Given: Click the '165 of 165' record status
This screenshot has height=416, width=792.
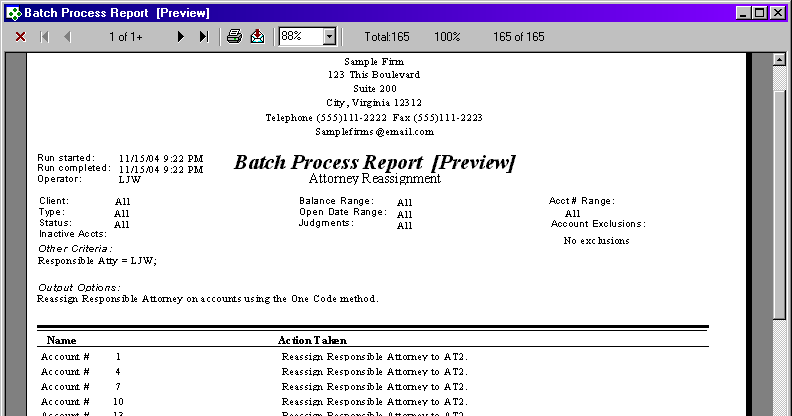Looking at the screenshot, I should 519,37.
